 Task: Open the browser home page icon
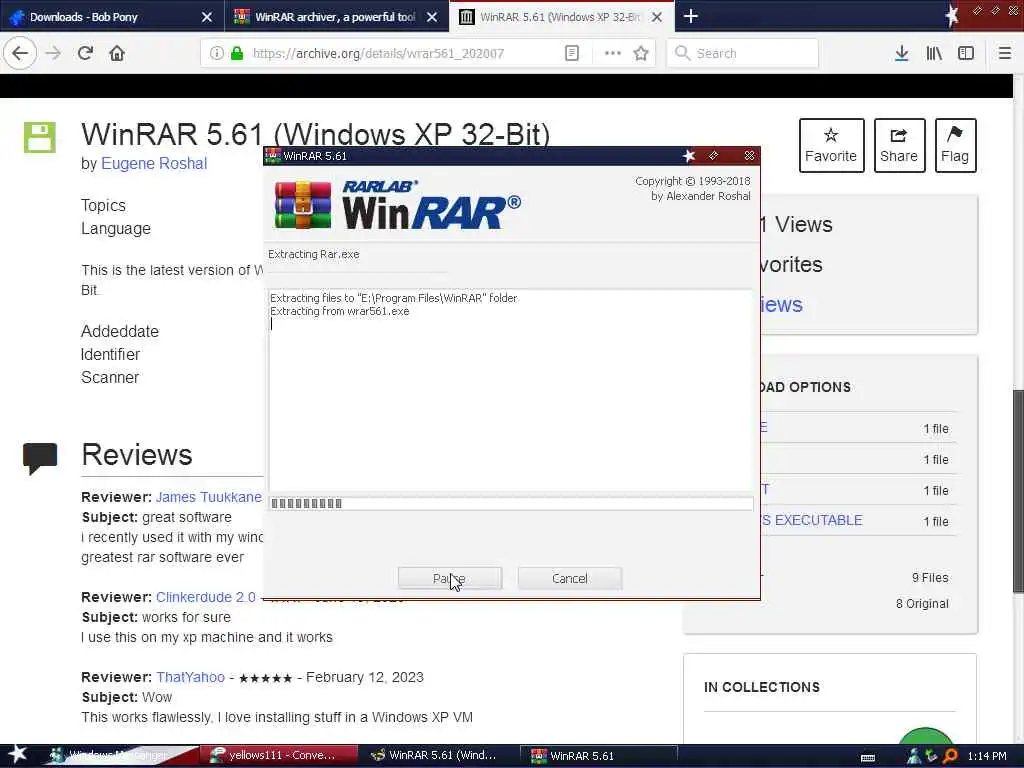[x=117, y=53]
